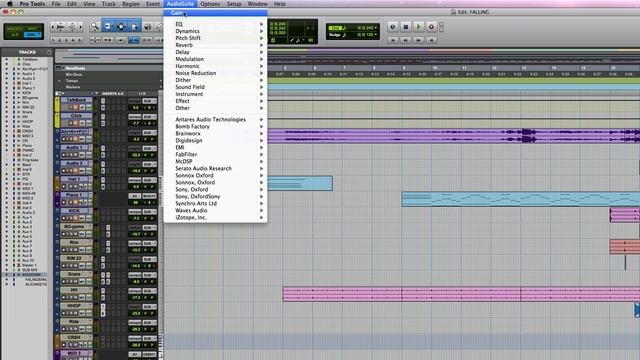Select Master 1 in the Tracks list
Screen dimensions: 640x360
click(28, 265)
